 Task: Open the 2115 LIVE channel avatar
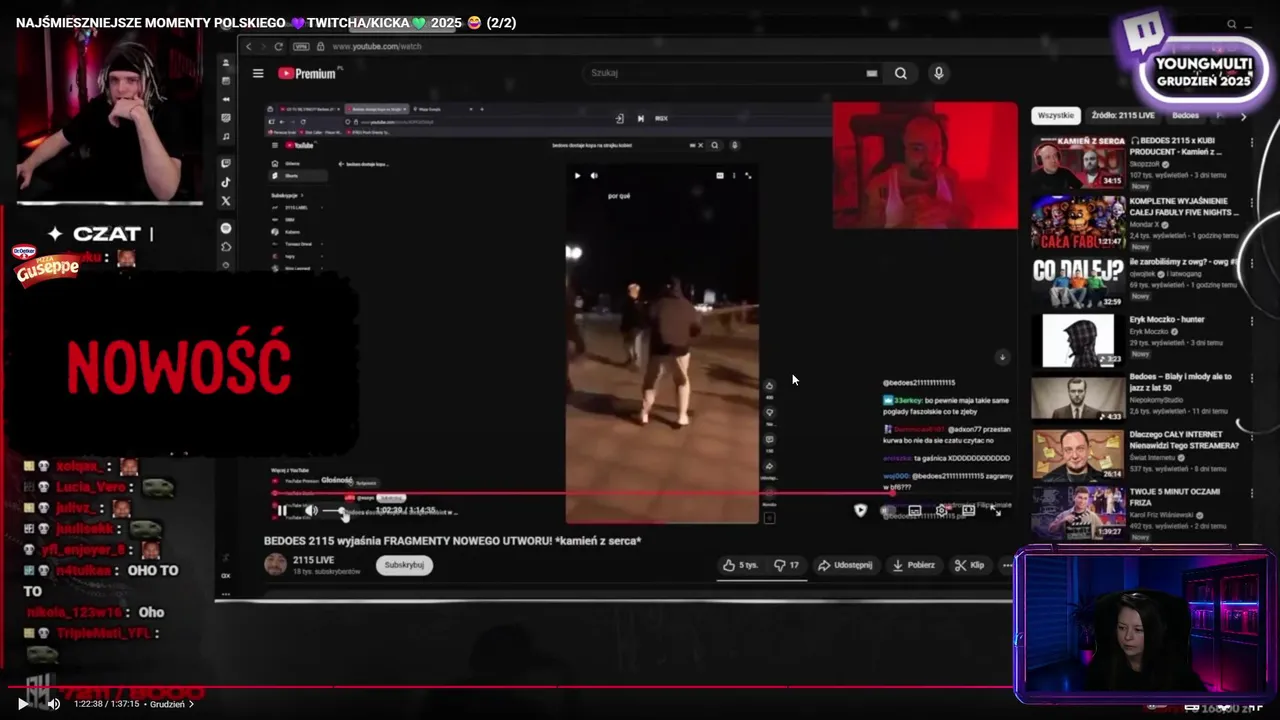pyautogui.click(x=275, y=565)
